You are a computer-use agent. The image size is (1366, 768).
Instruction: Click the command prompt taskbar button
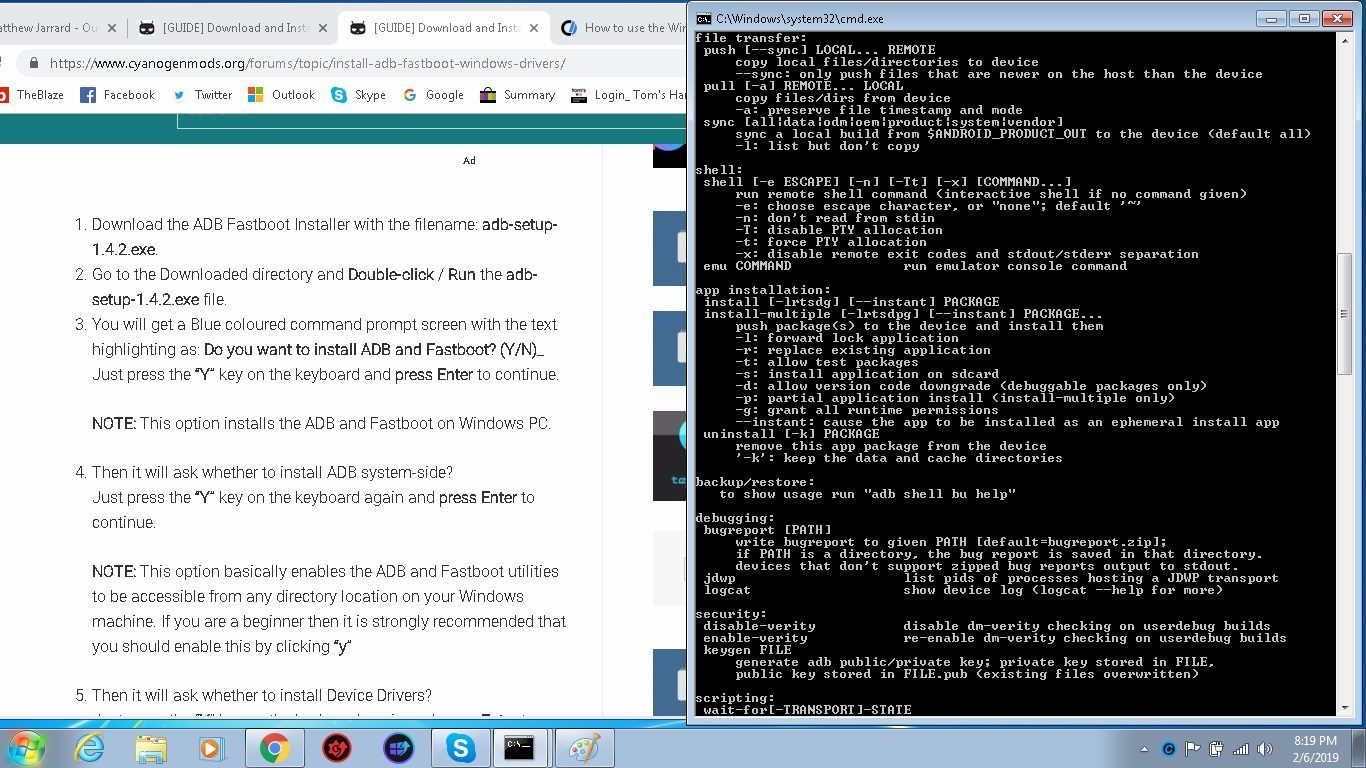pyautogui.click(x=519, y=747)
